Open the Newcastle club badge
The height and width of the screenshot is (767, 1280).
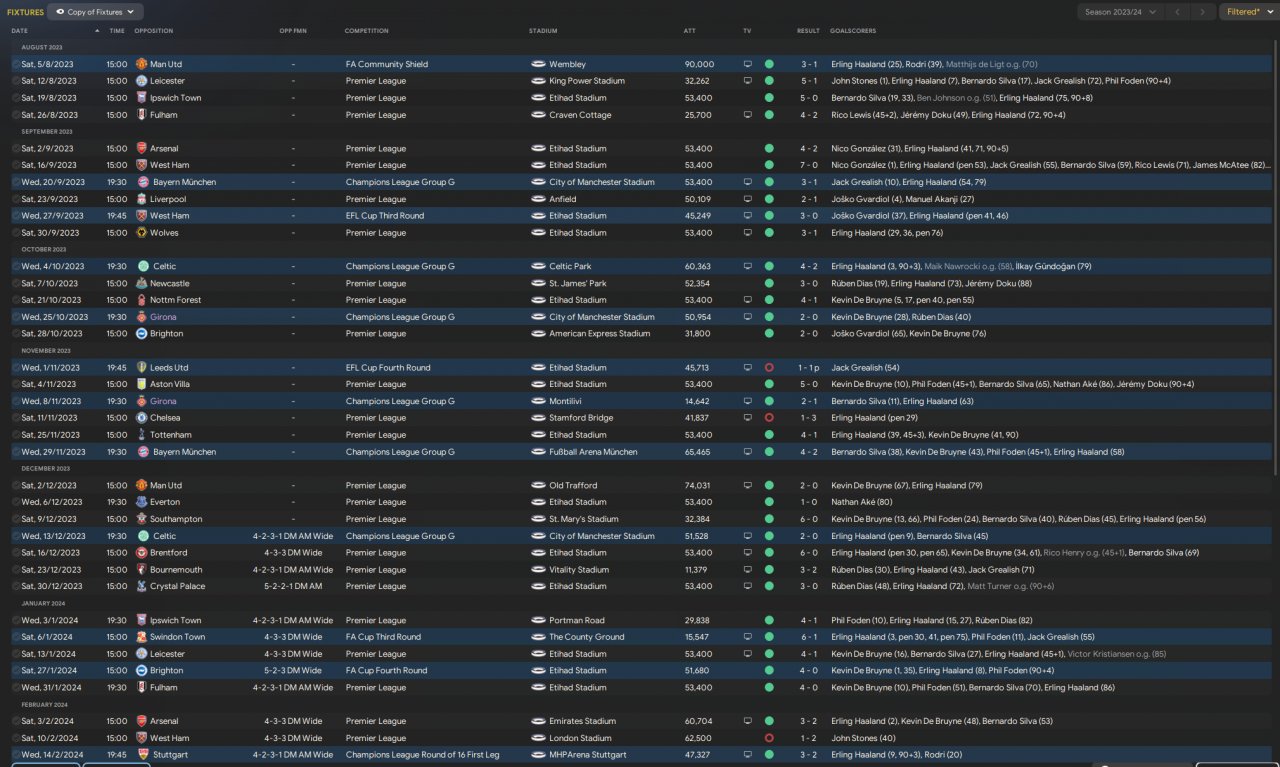pyautogui.click(x=142, y=284)
